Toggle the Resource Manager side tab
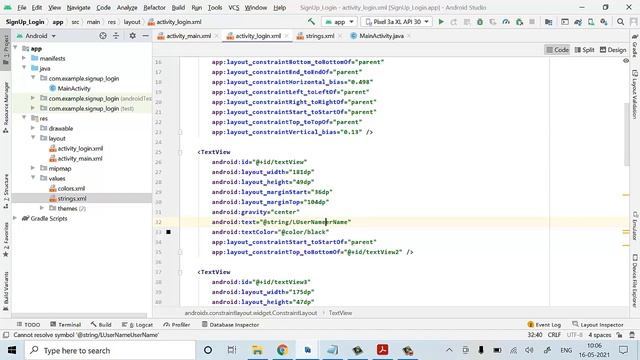640x360 pixels. click(6, 107)
